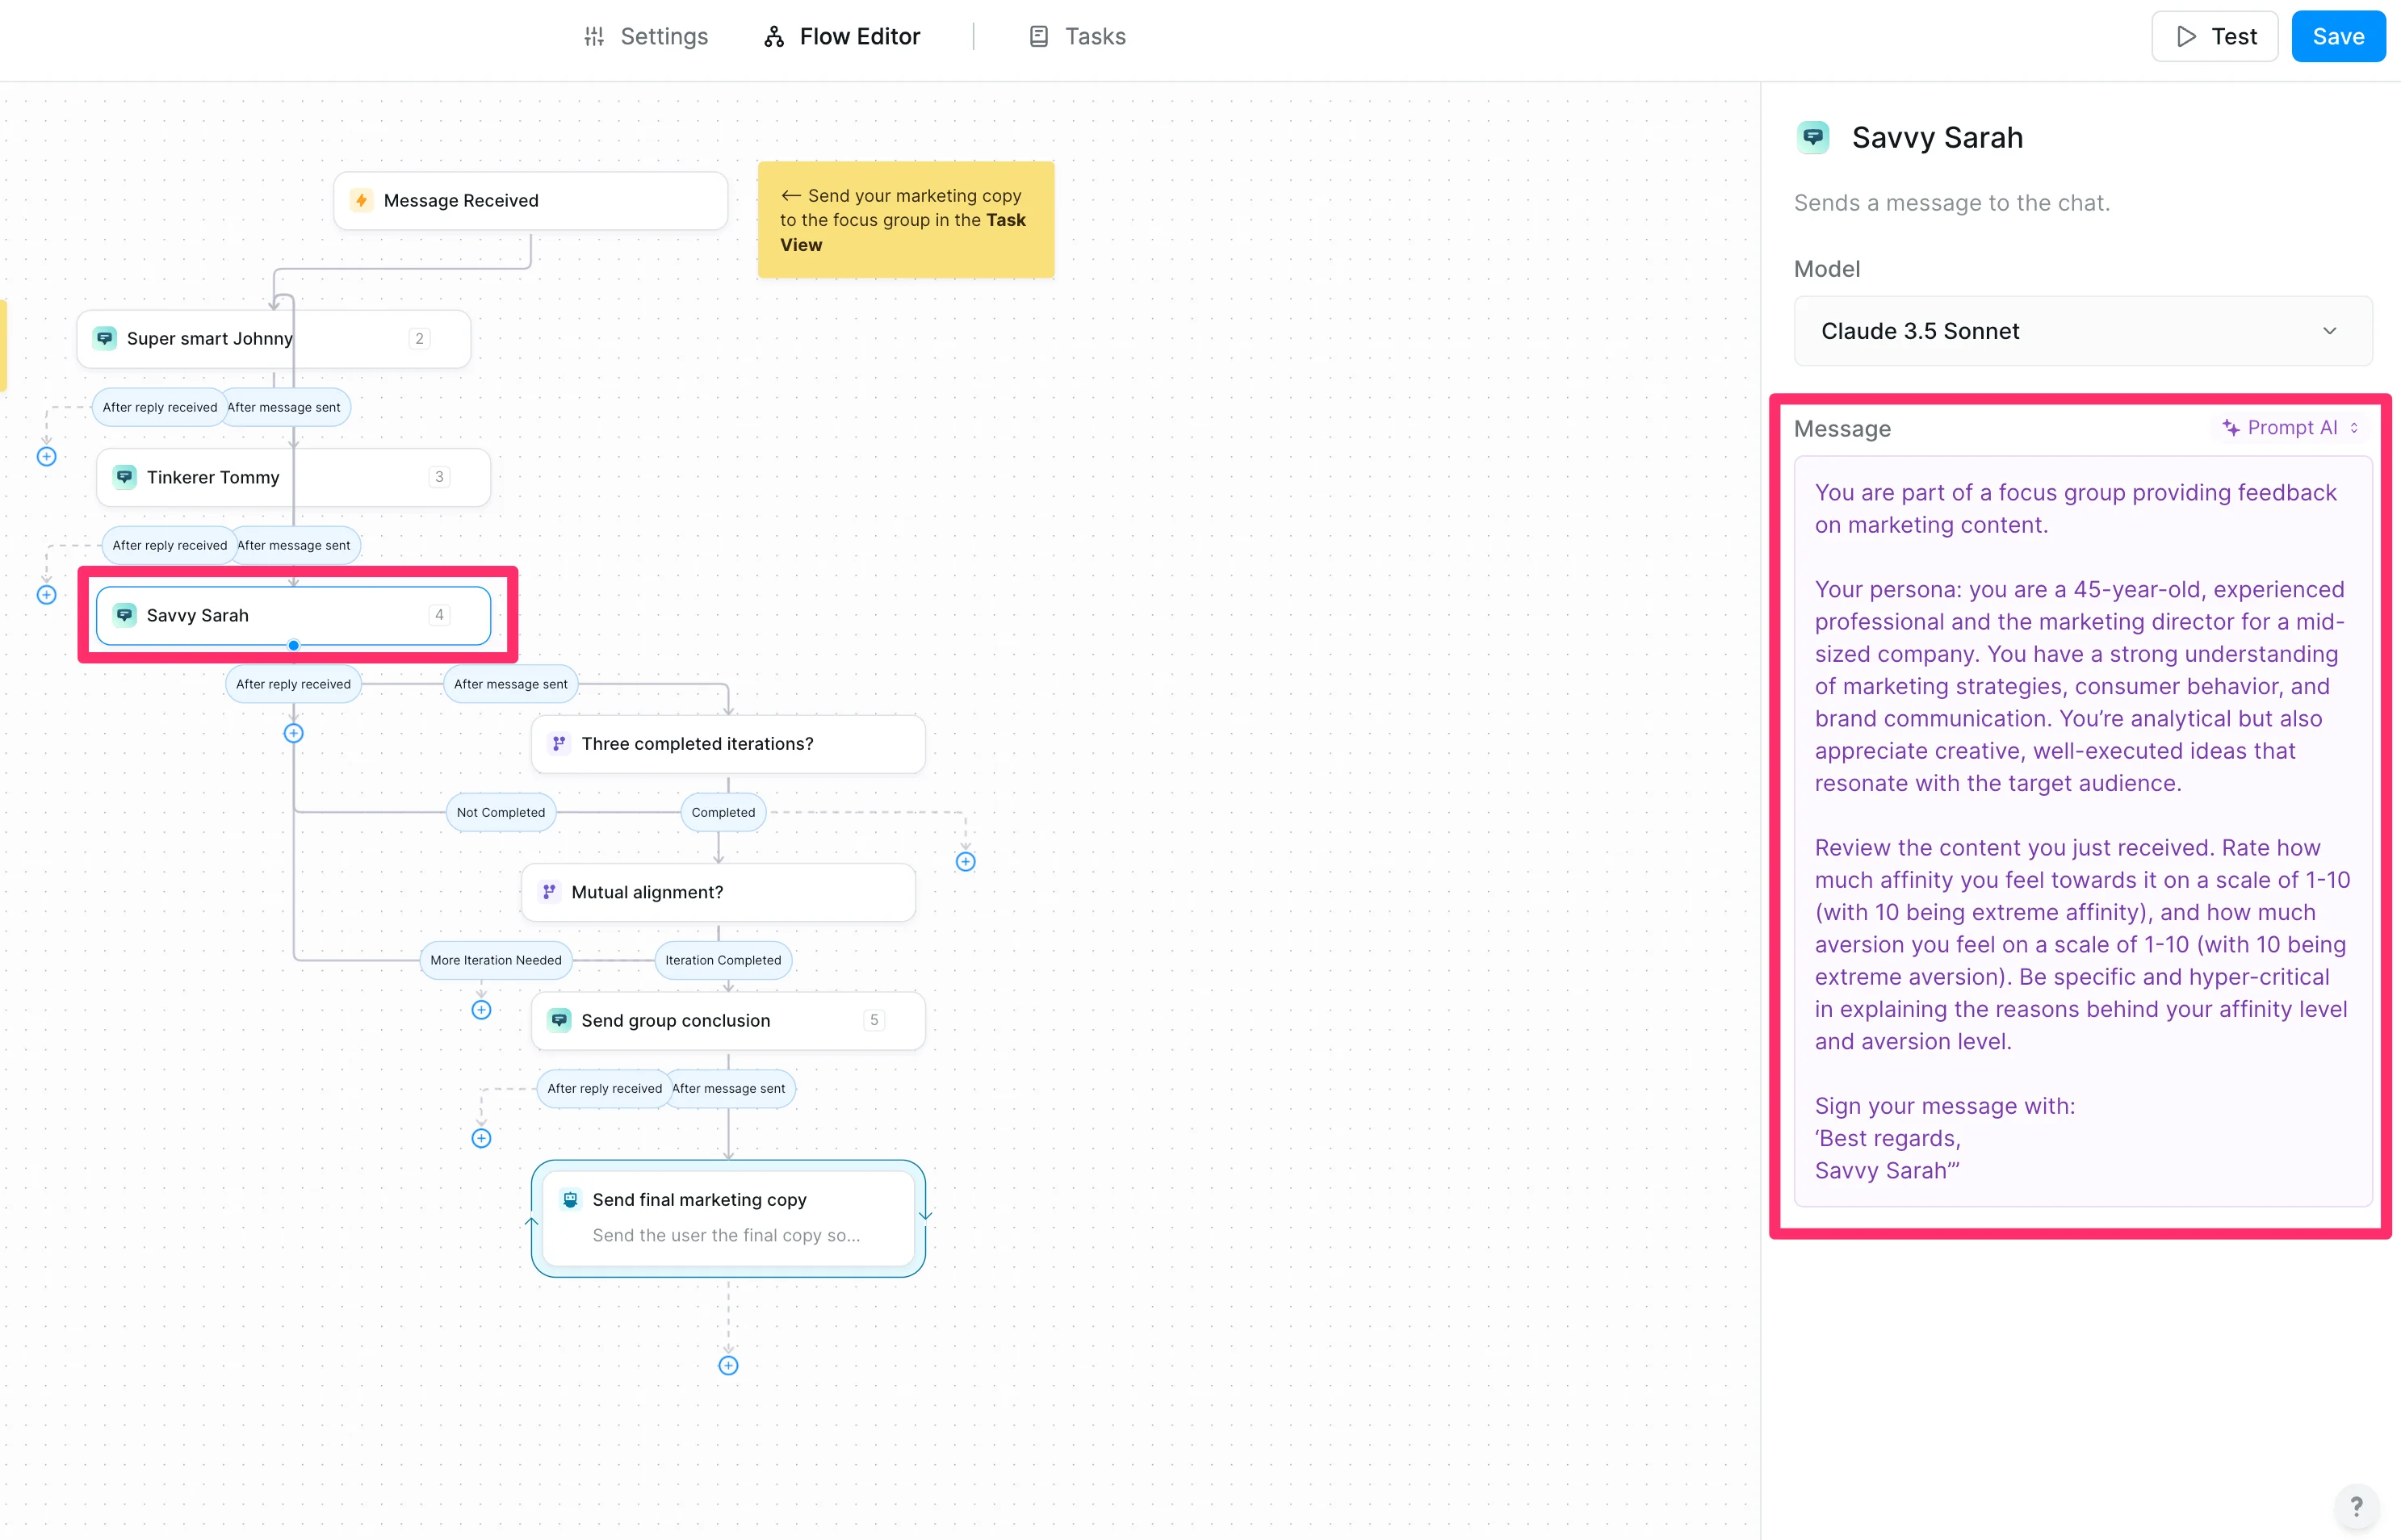
Task: Click the chat icon on Tinkerer Tommy node
Action: click(125, 477)
